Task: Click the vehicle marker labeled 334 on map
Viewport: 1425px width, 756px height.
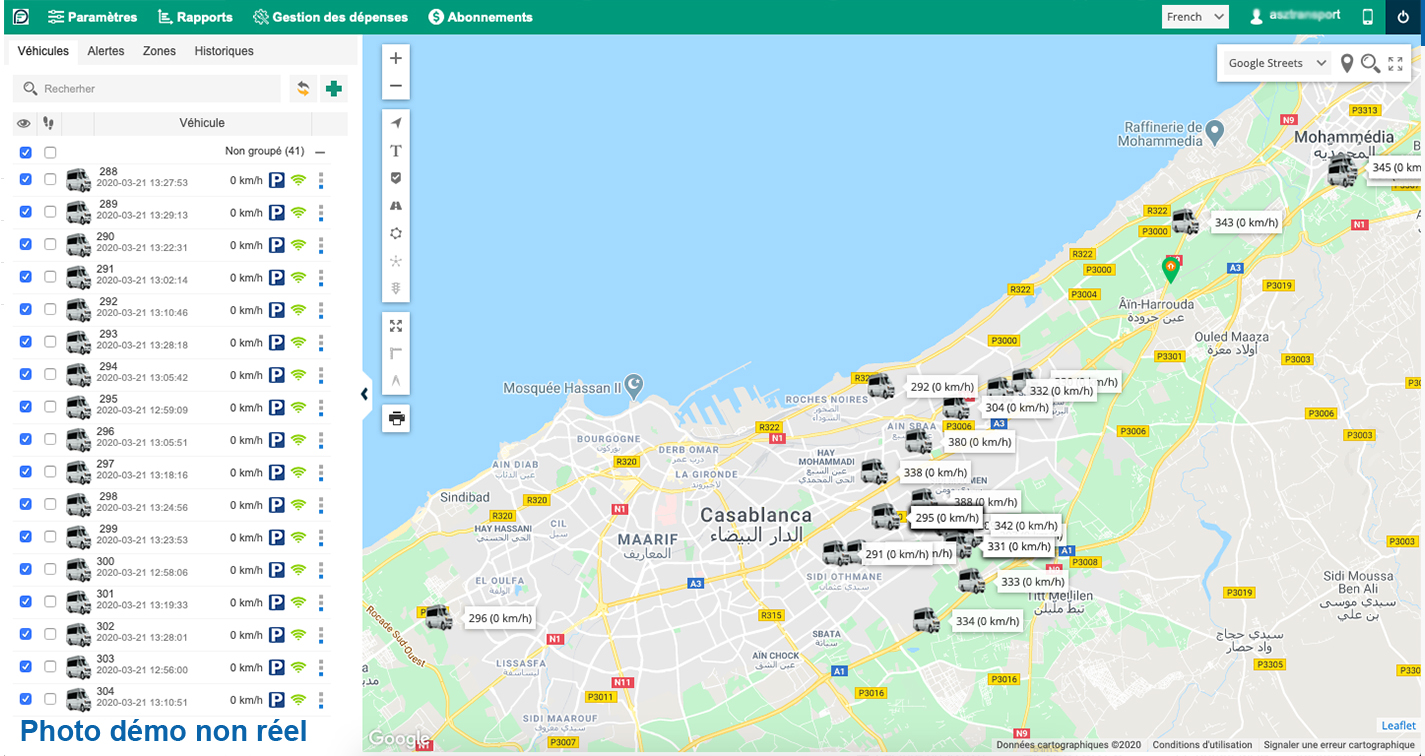Action: 925,620
